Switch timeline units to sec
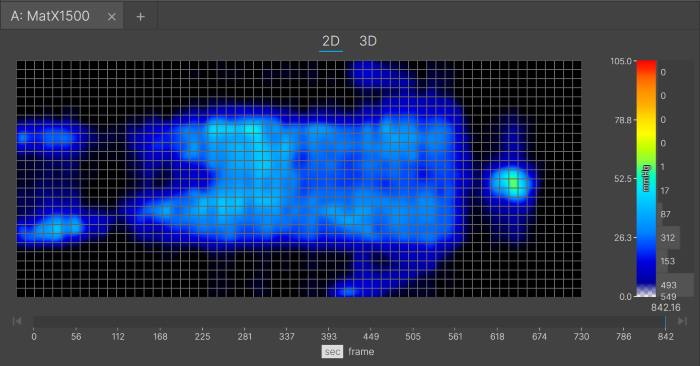The height and width of the screenshot is (366, 700). pyautogui.click(x=332, y=352)
